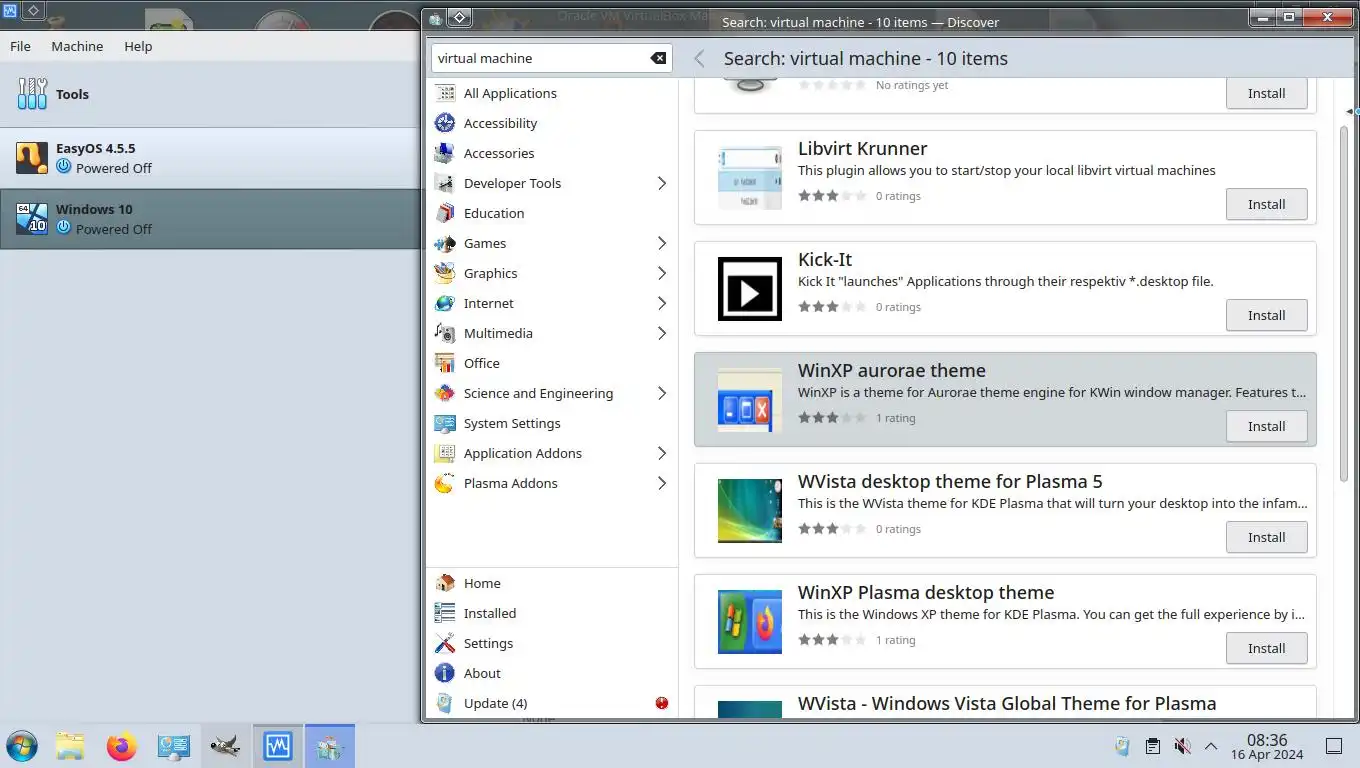The height and width of the screenshot is (768, 1360).
Task: Install WVista desktop theme for Plasma 5
Action: [x=1266, y=537]
